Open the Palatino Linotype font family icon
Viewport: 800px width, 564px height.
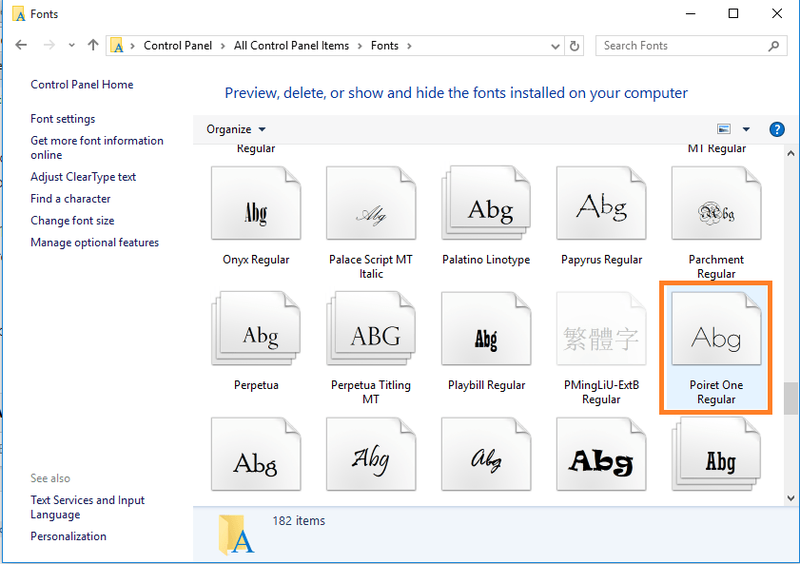point(486,203)
